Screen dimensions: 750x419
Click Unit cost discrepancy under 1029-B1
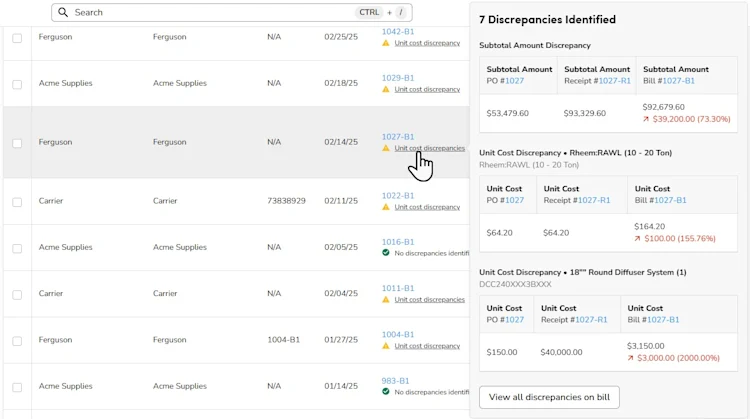point(427,89)
